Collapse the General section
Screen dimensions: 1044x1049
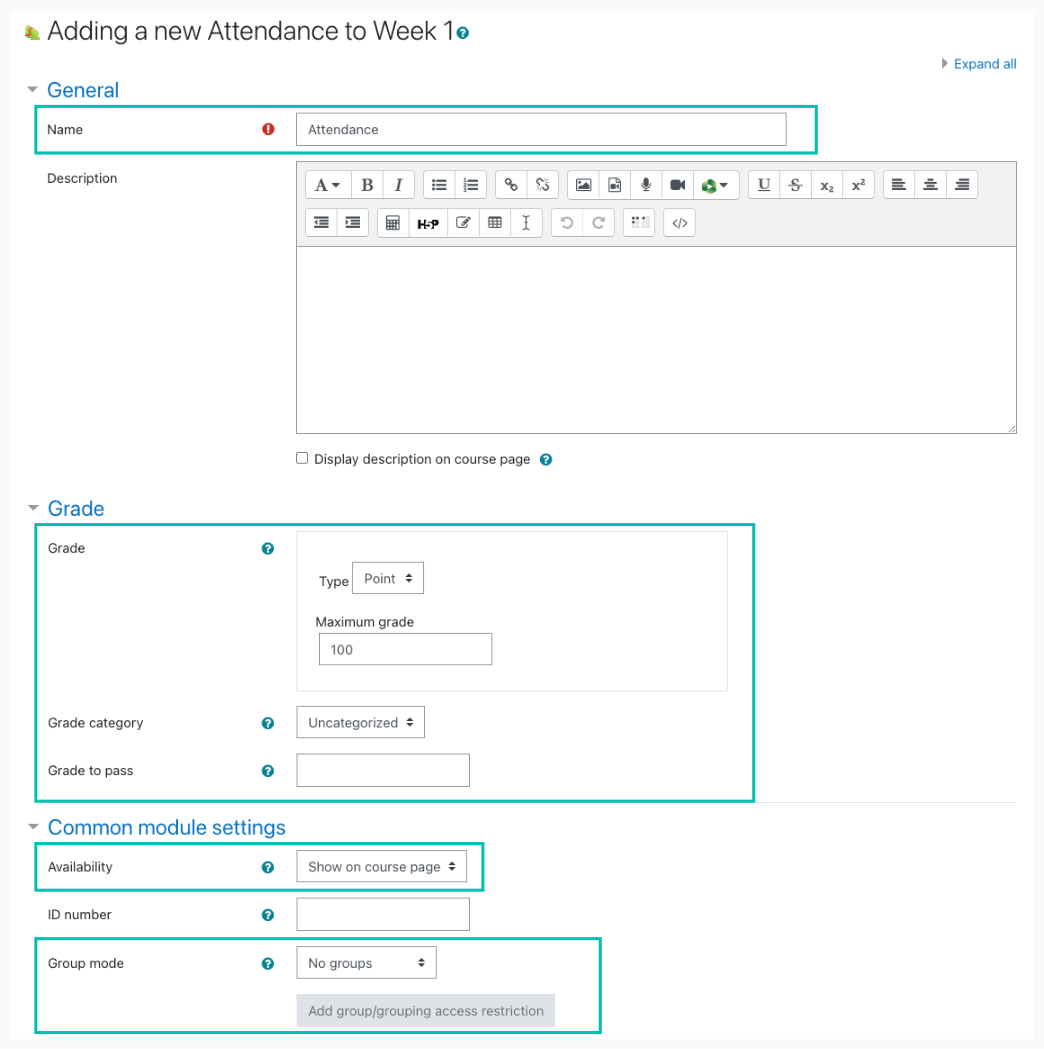[33, 89]
